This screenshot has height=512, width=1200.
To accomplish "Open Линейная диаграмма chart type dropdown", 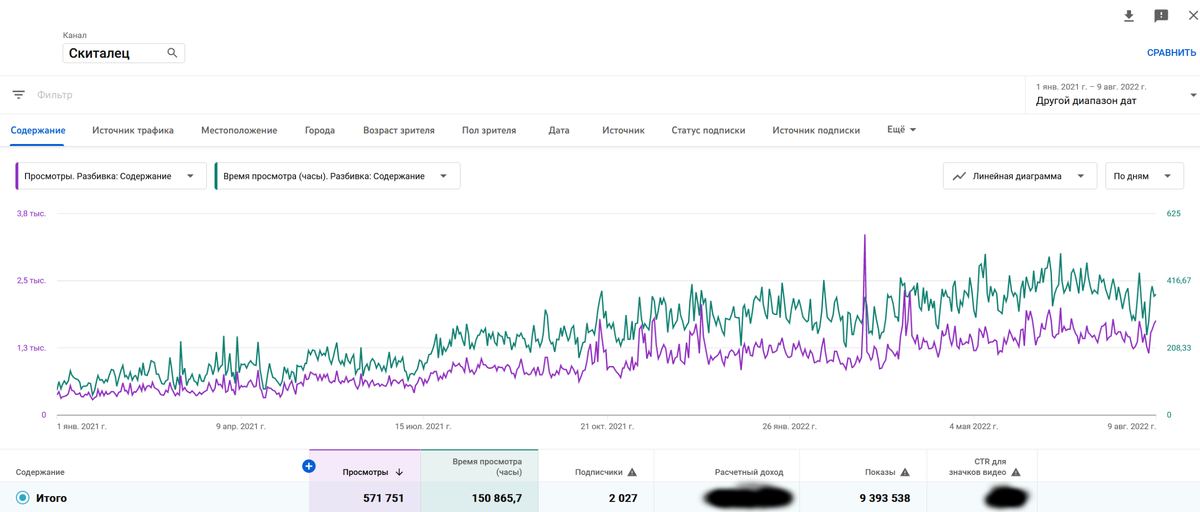I will click(x=1020, y=176).
